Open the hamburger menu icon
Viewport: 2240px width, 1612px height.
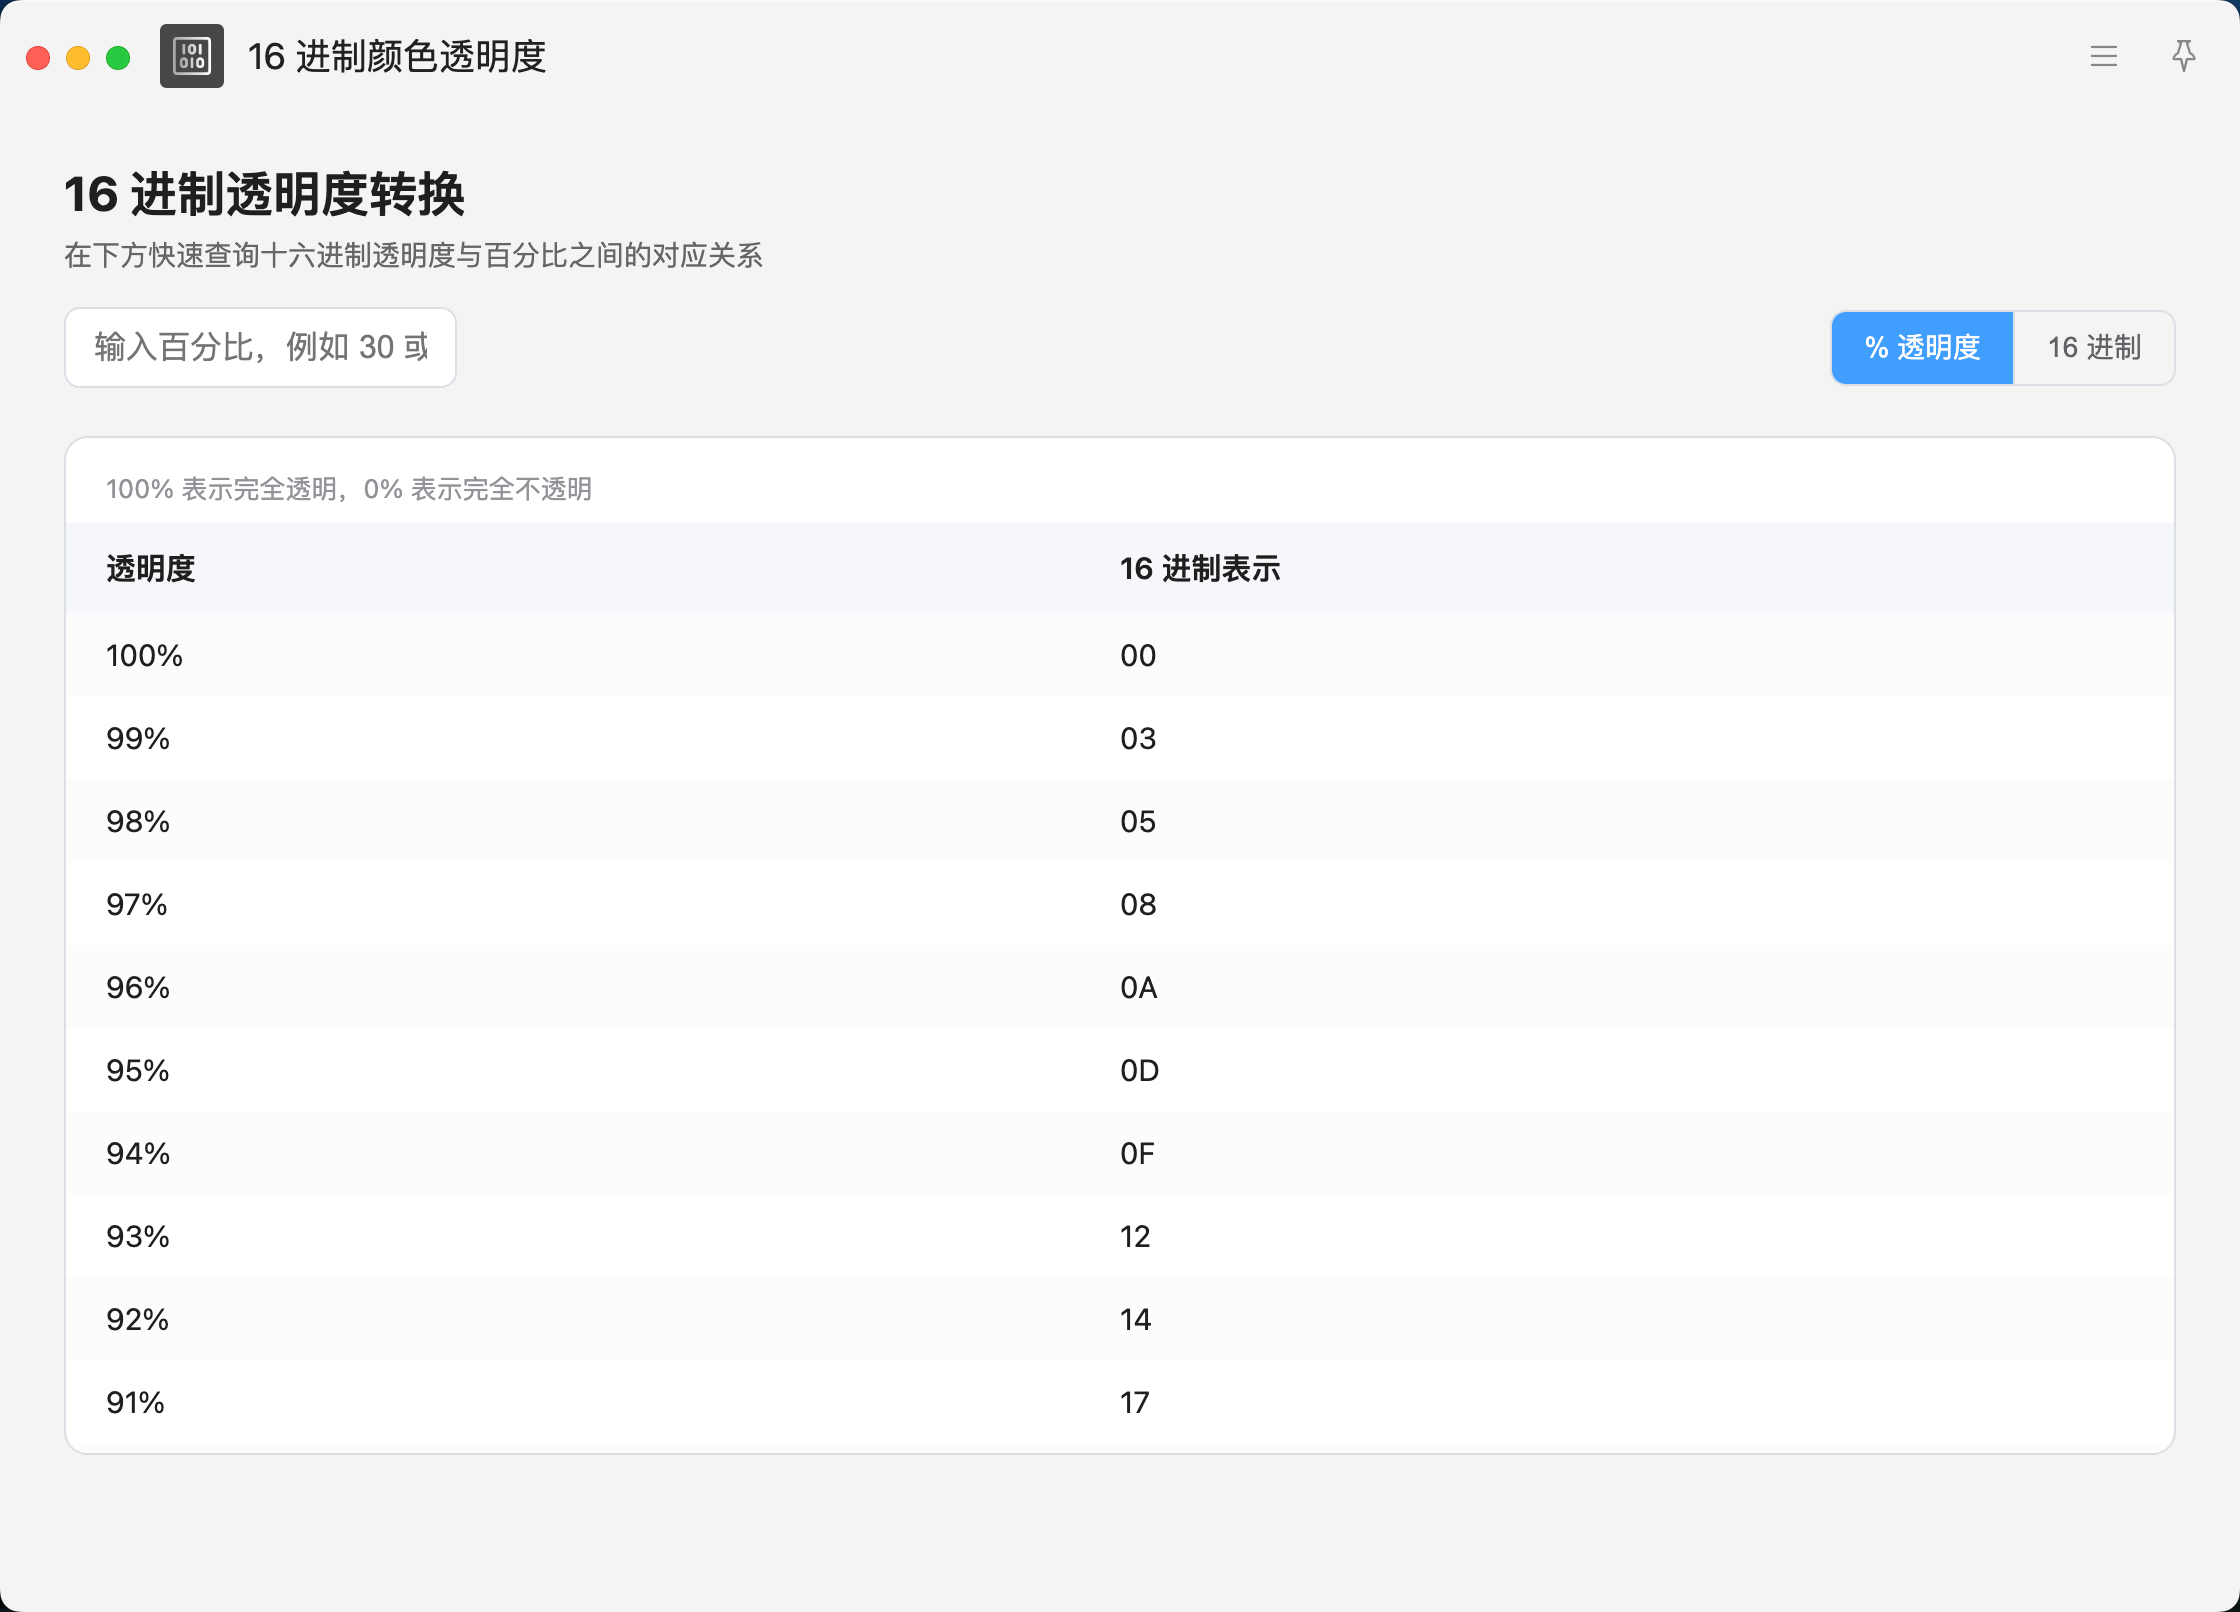(2103, 56)
